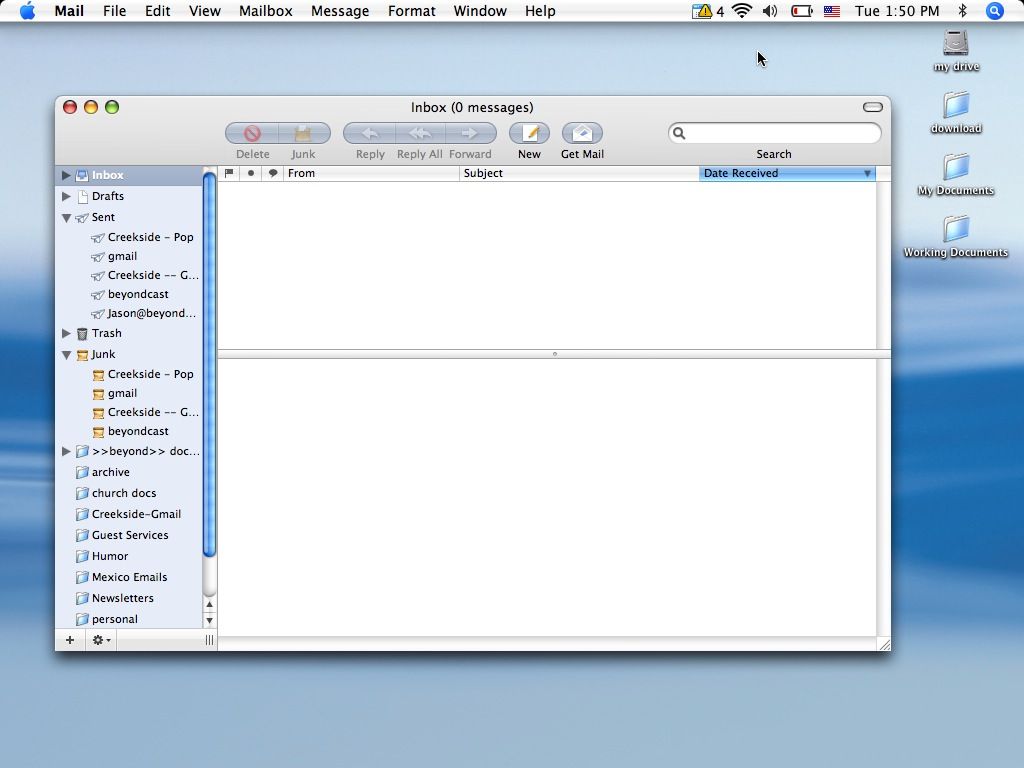
Task: Expand the Trash disclosure triangle
Action: [x=66, y=333]
